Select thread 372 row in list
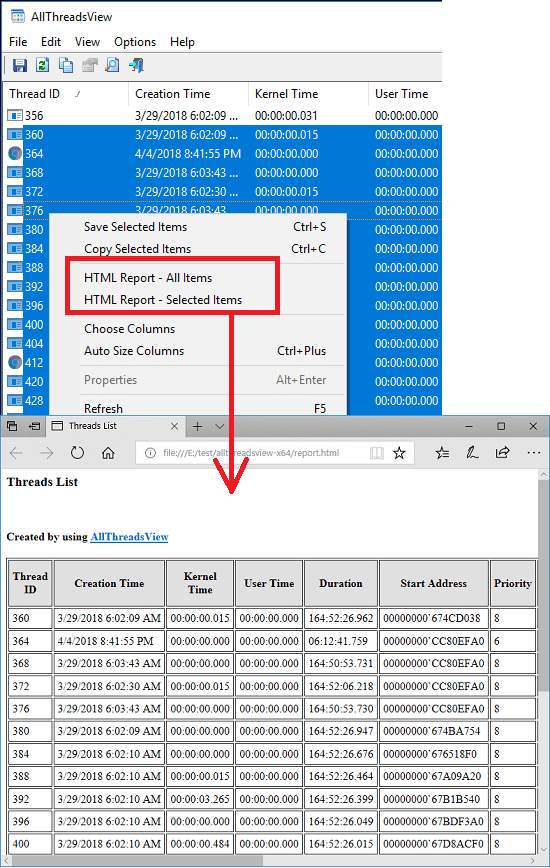 point(222,192)
